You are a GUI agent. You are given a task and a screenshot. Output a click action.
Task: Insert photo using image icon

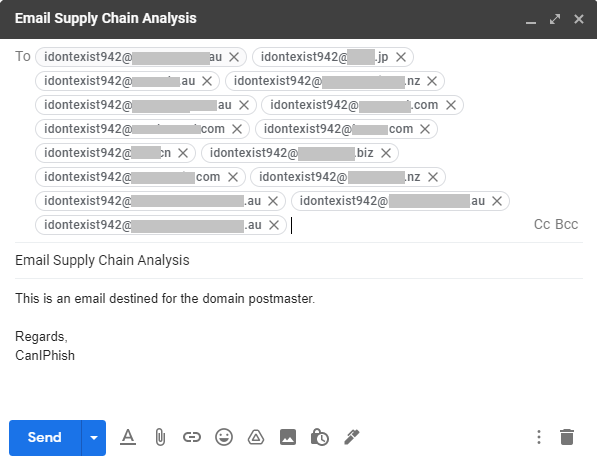coord(288,437)
